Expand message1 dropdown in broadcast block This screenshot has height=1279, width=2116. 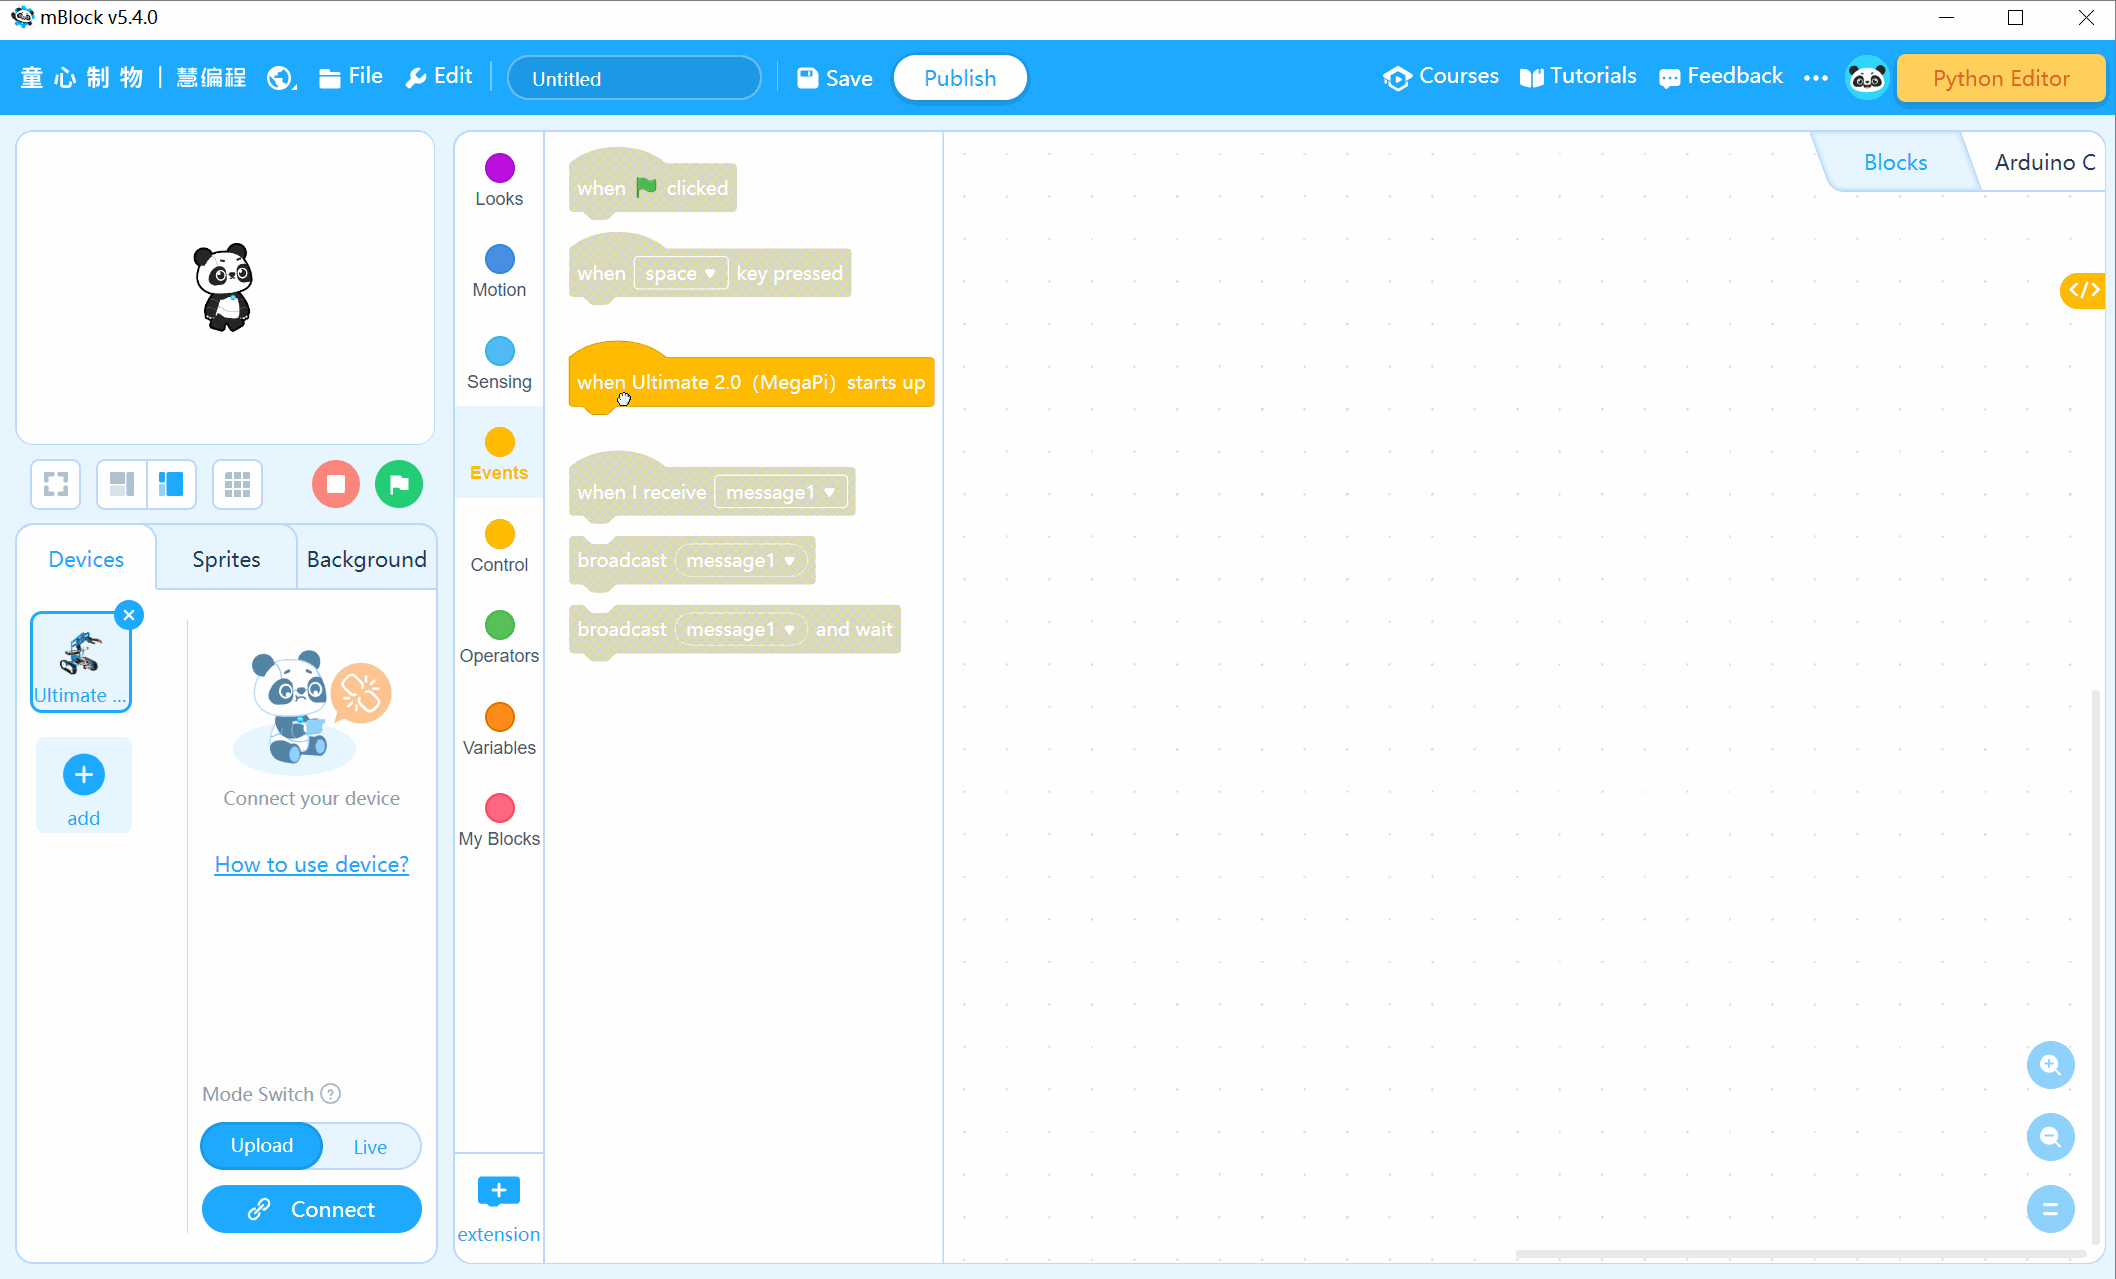787,559
